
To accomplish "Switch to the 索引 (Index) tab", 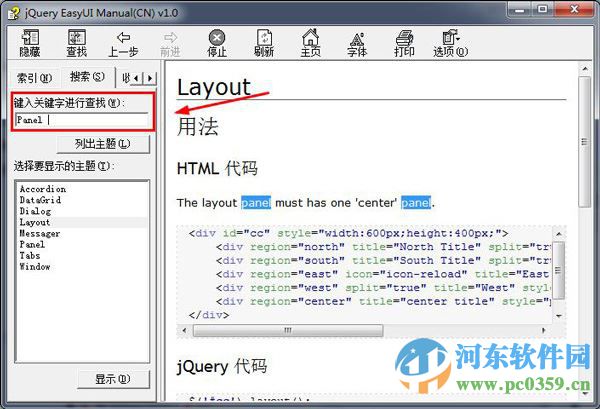I will tap(34, 78).
